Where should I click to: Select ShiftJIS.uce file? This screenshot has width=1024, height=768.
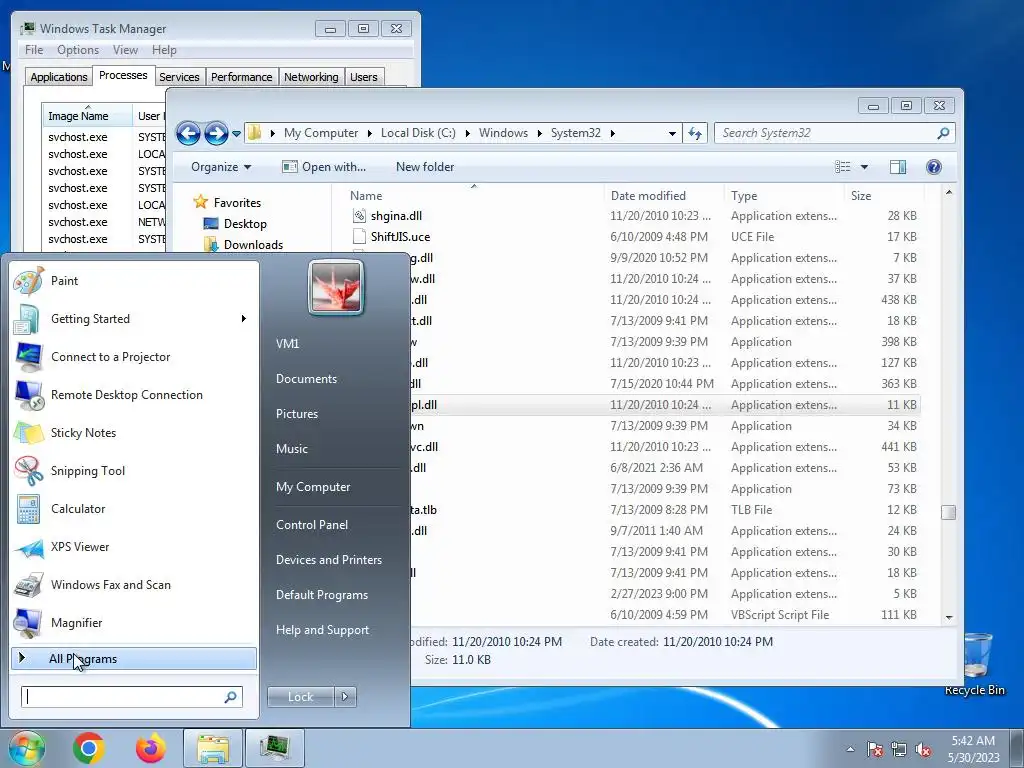pos(400,237)
